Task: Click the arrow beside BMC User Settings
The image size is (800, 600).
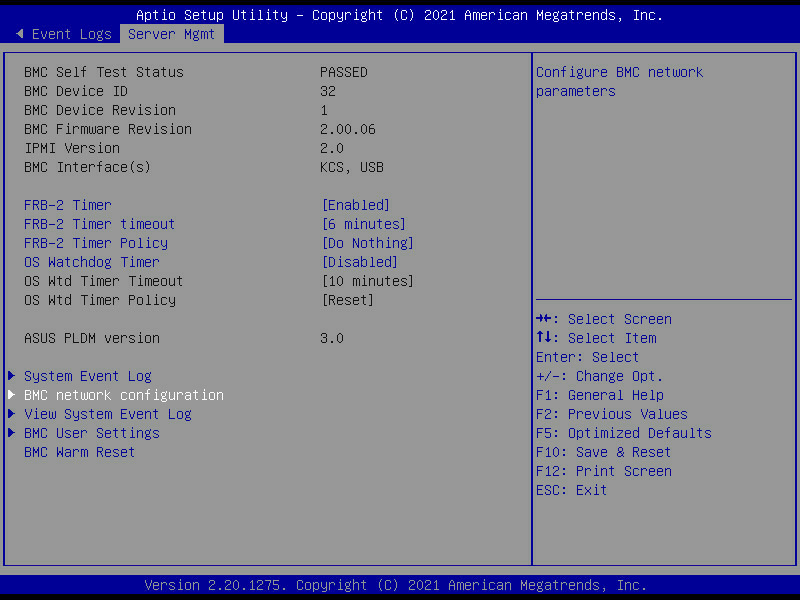Action: coord(12,433)
